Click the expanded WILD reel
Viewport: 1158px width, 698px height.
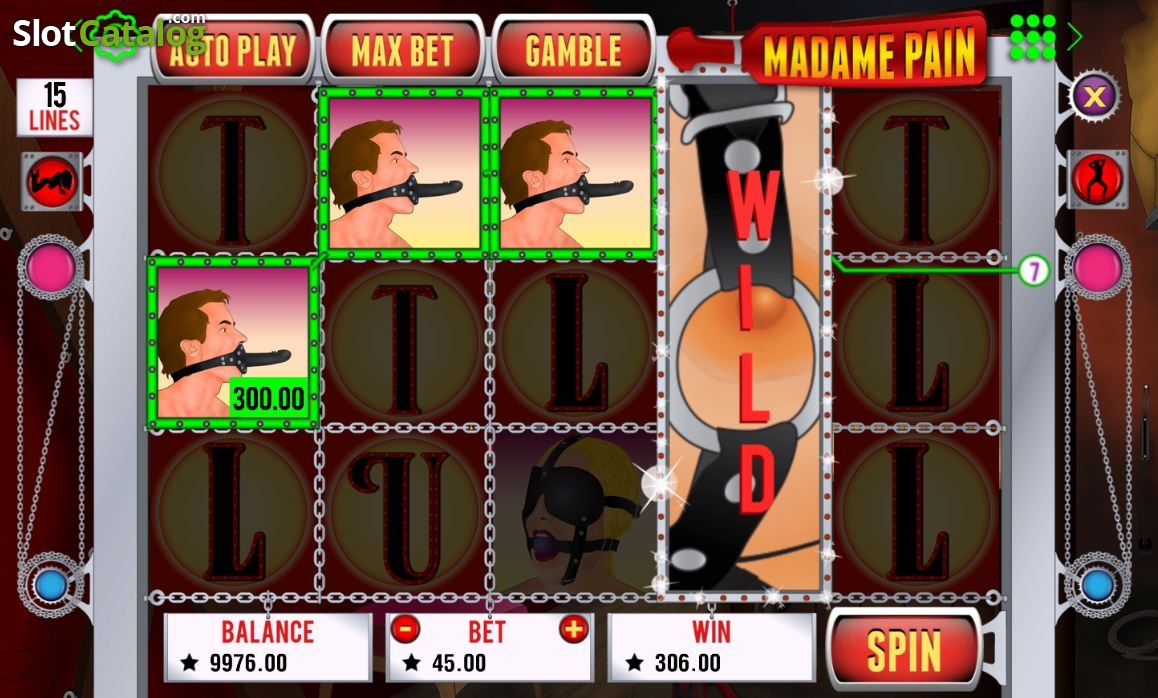[x=746, y=338]
